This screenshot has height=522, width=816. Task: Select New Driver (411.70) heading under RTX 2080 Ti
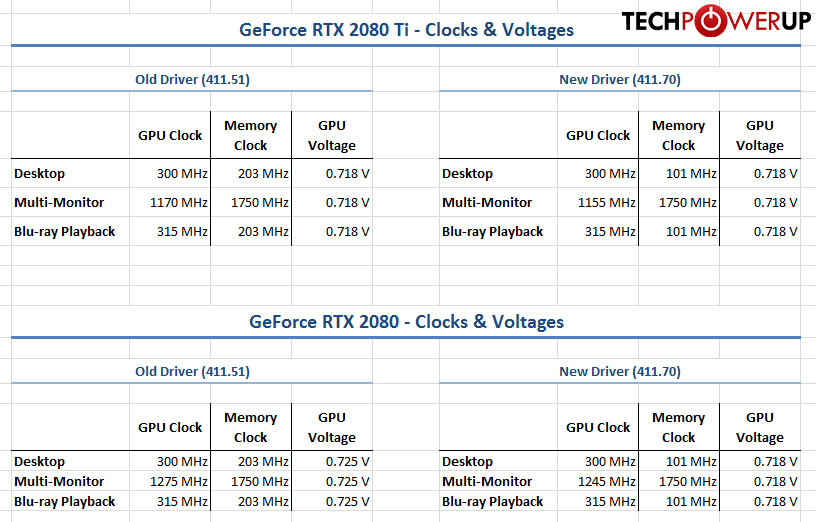[x=620, y=80]
